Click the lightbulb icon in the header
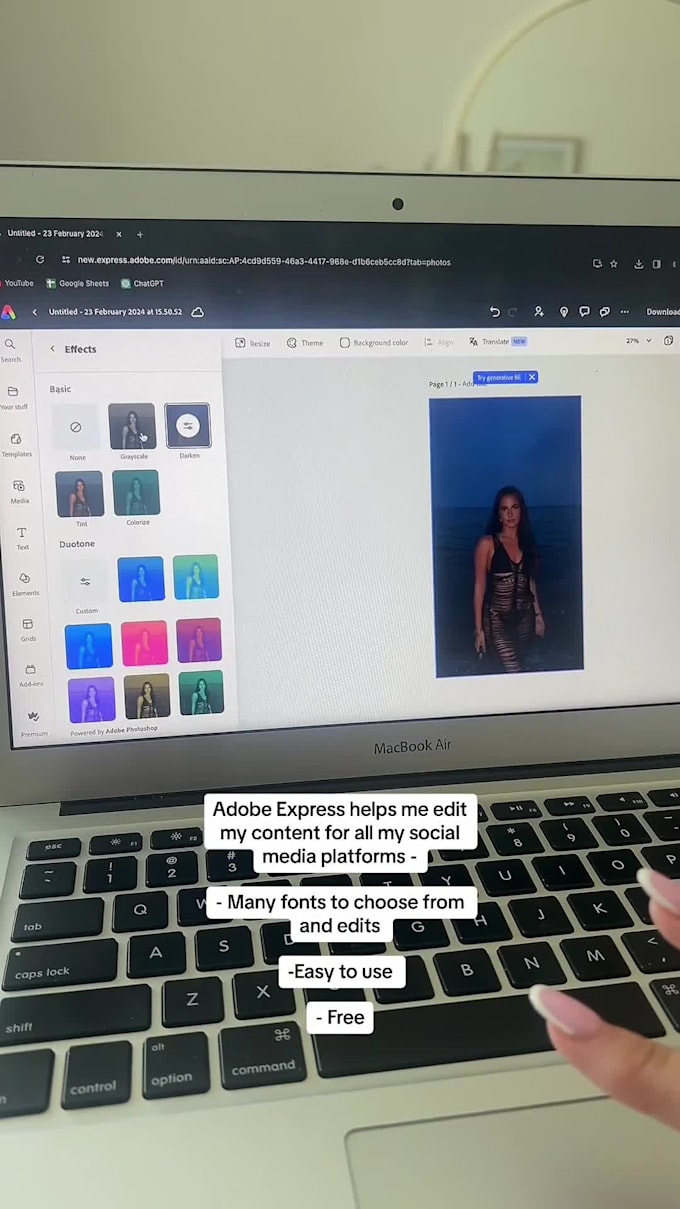Viewport: 680px width, 1209px height. point(563,312)
